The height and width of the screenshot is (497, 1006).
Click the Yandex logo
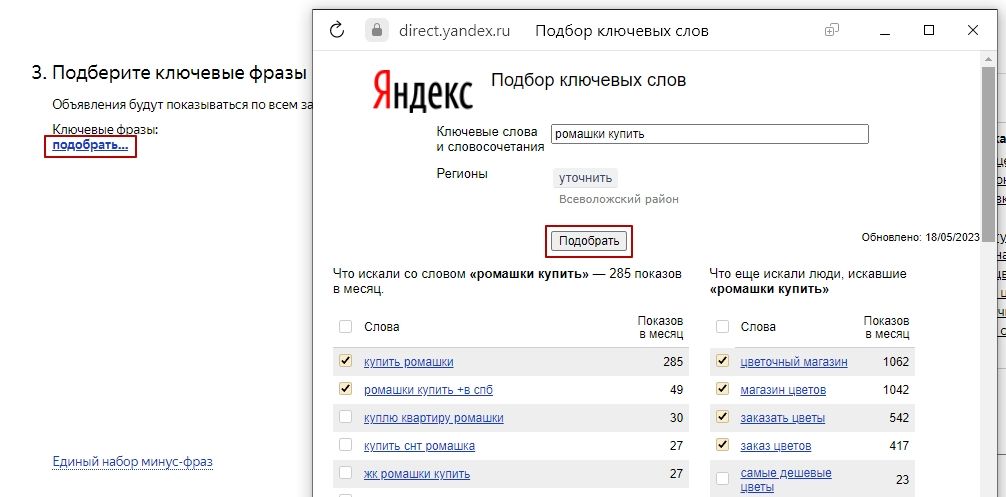tap(424, 91)
